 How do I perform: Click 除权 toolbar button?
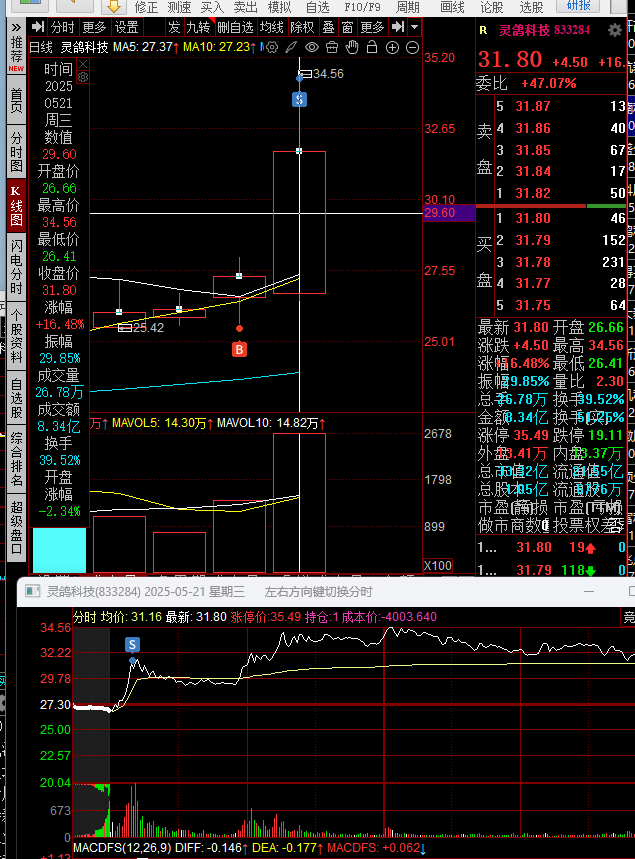302,27
